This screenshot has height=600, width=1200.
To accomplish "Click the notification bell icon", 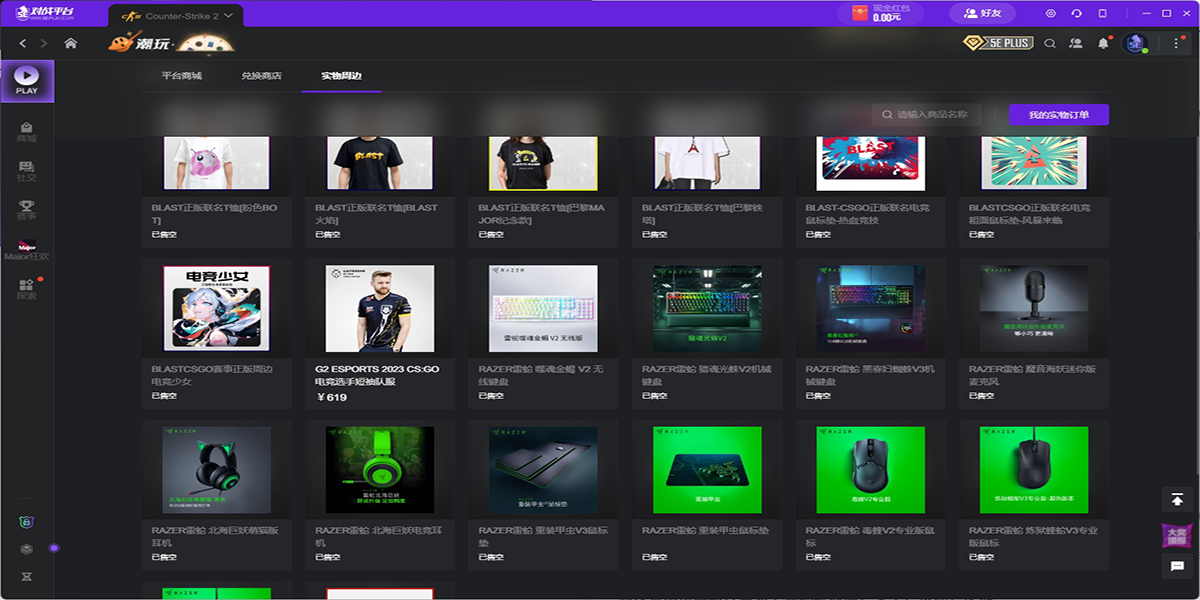I will (x=1103, y=43).
